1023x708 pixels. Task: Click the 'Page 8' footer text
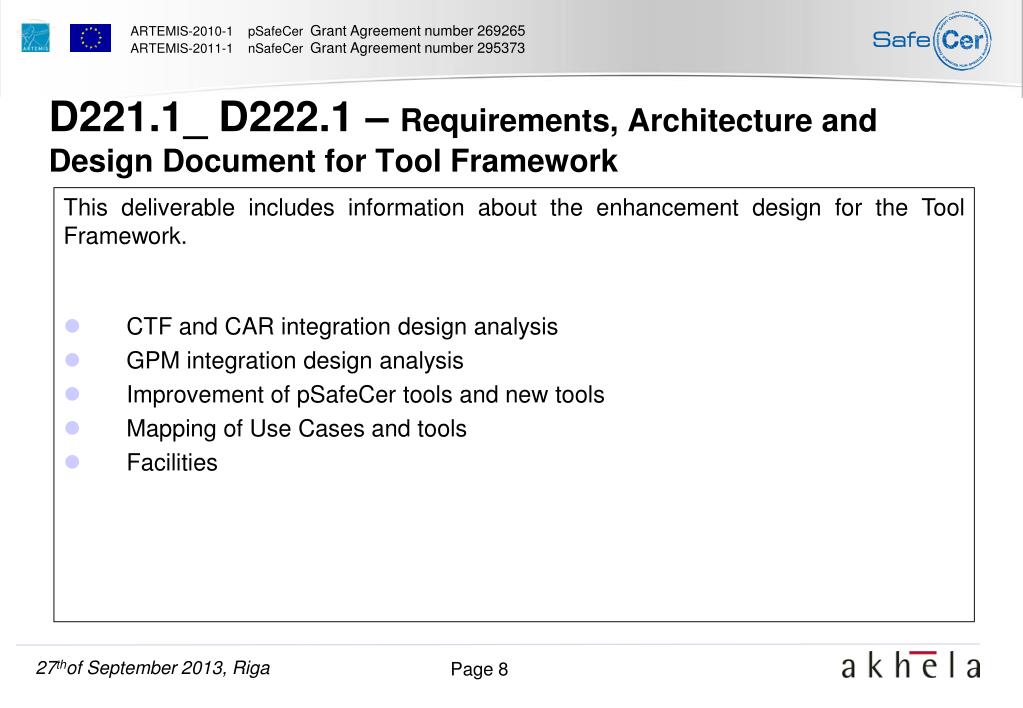coord(479,670)
